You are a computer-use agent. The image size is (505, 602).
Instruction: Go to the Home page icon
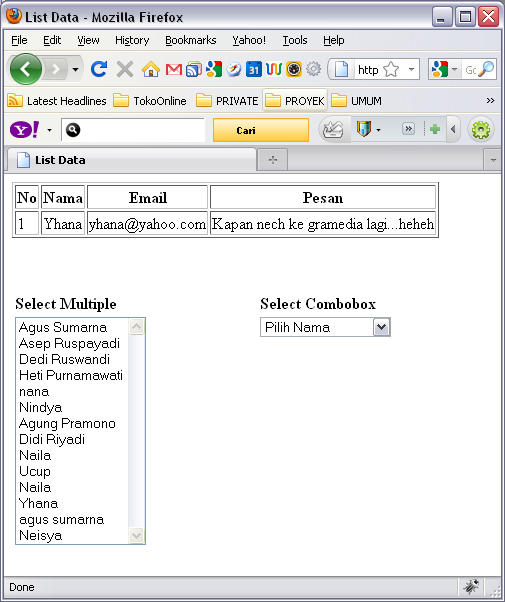coord(151,69)
